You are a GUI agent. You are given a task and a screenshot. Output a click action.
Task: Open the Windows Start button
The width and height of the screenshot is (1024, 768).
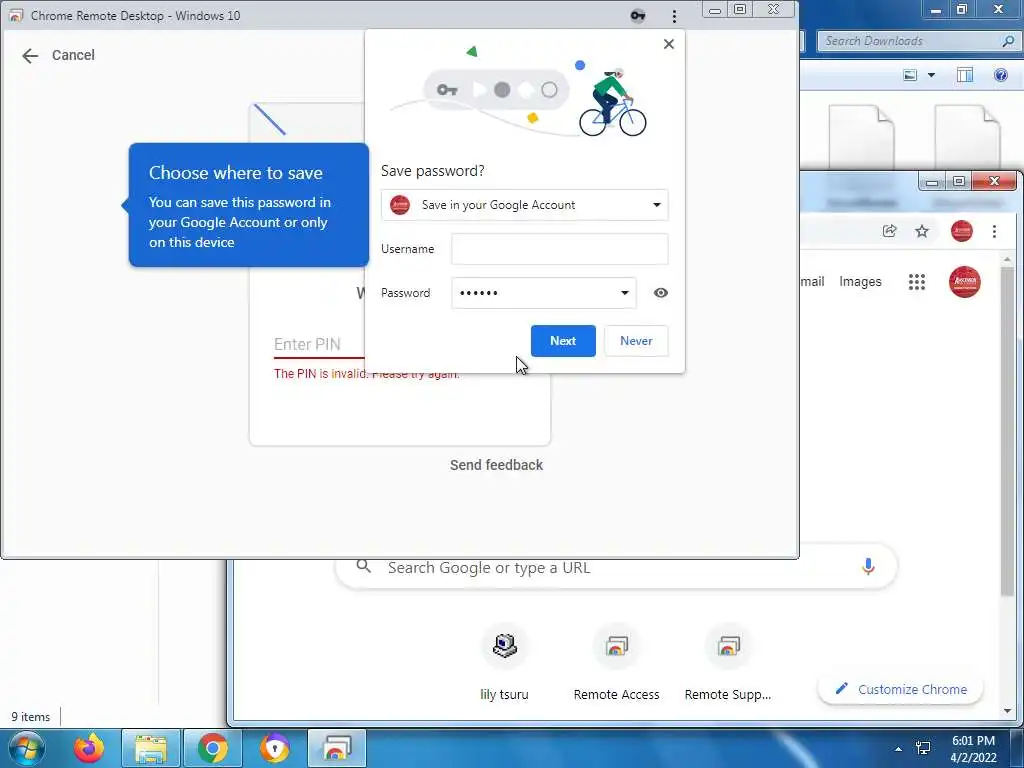(x=26, y=748)
